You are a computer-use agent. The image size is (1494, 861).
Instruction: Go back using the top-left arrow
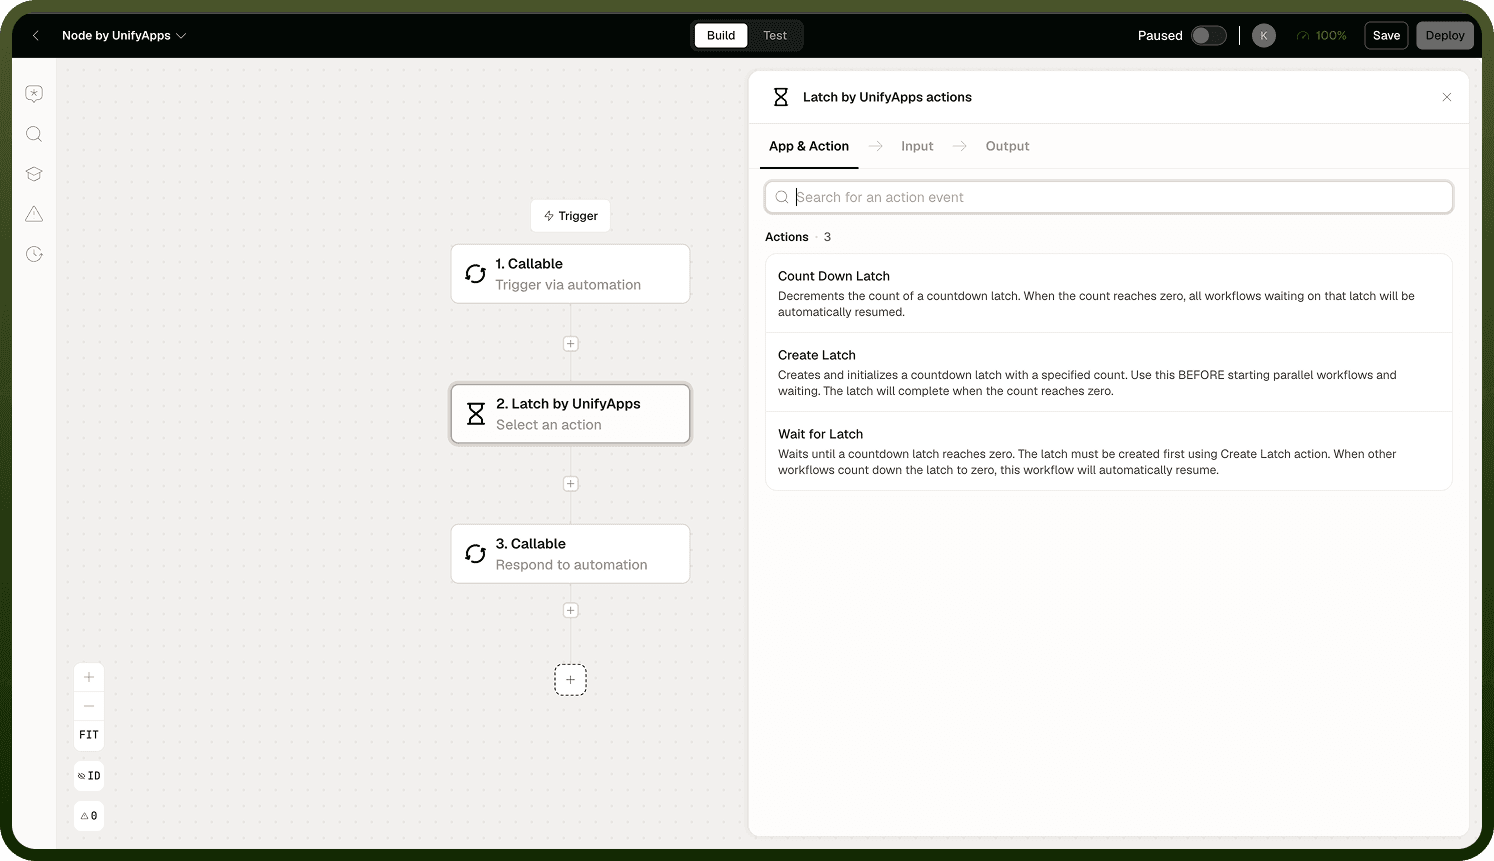point(36,36)
